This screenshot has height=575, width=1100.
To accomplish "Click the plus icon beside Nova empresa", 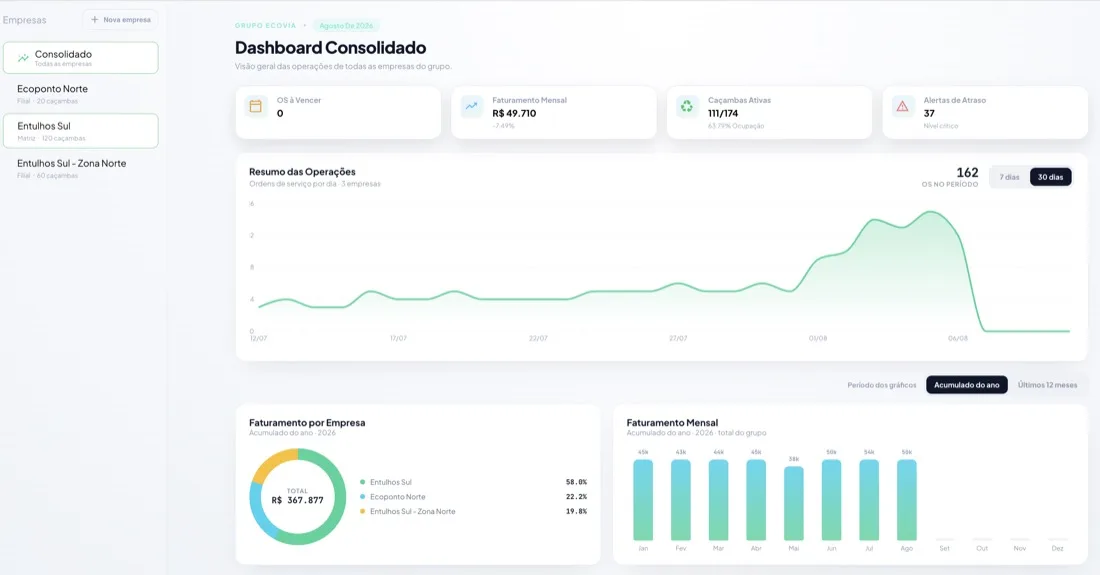I will (x=95, y=20).
